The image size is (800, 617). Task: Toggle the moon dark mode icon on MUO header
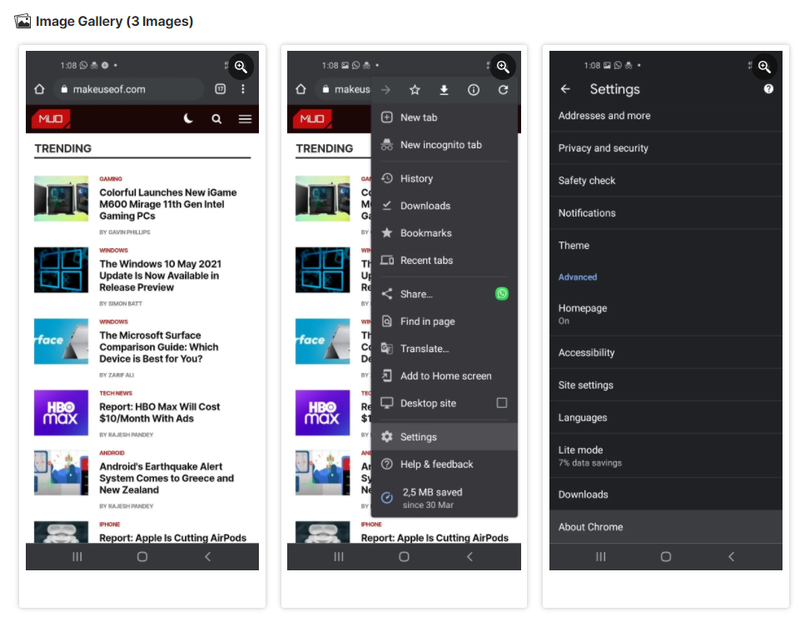189,119
